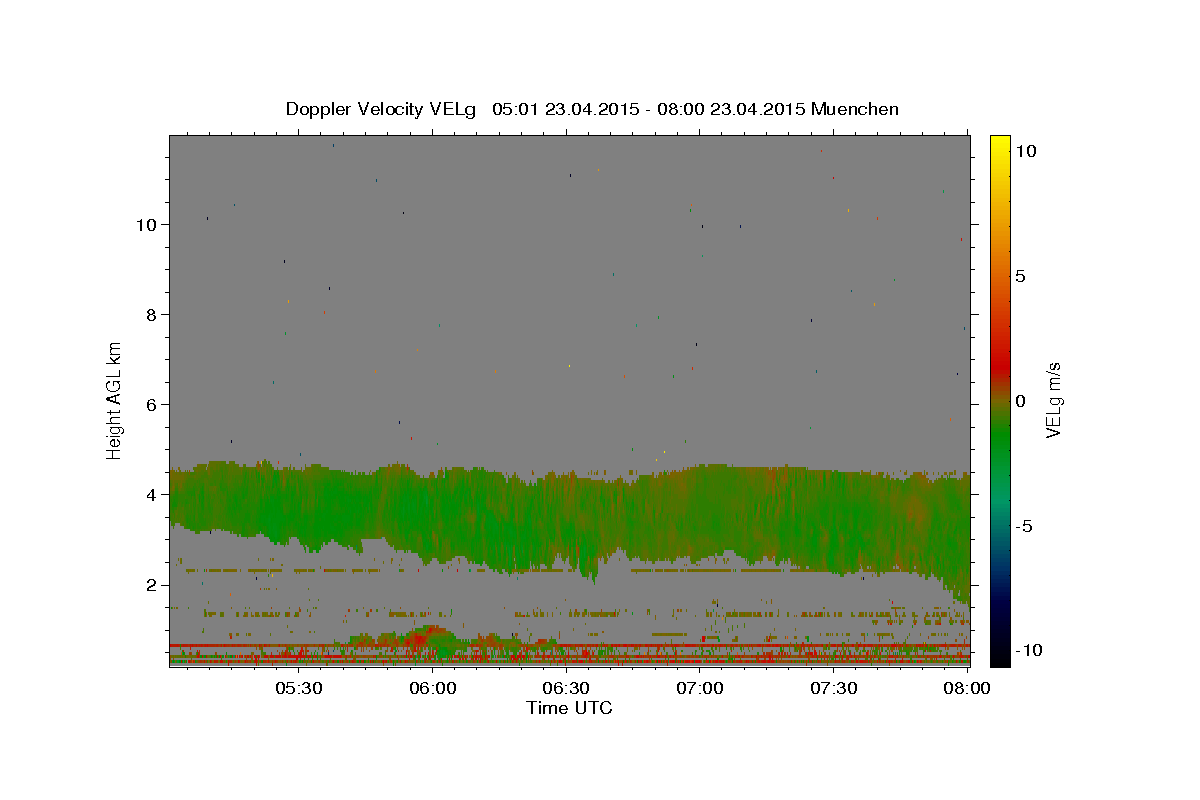Click the yellow top of the velocity colorbar

pyautogui.click(x=999, y=145)
